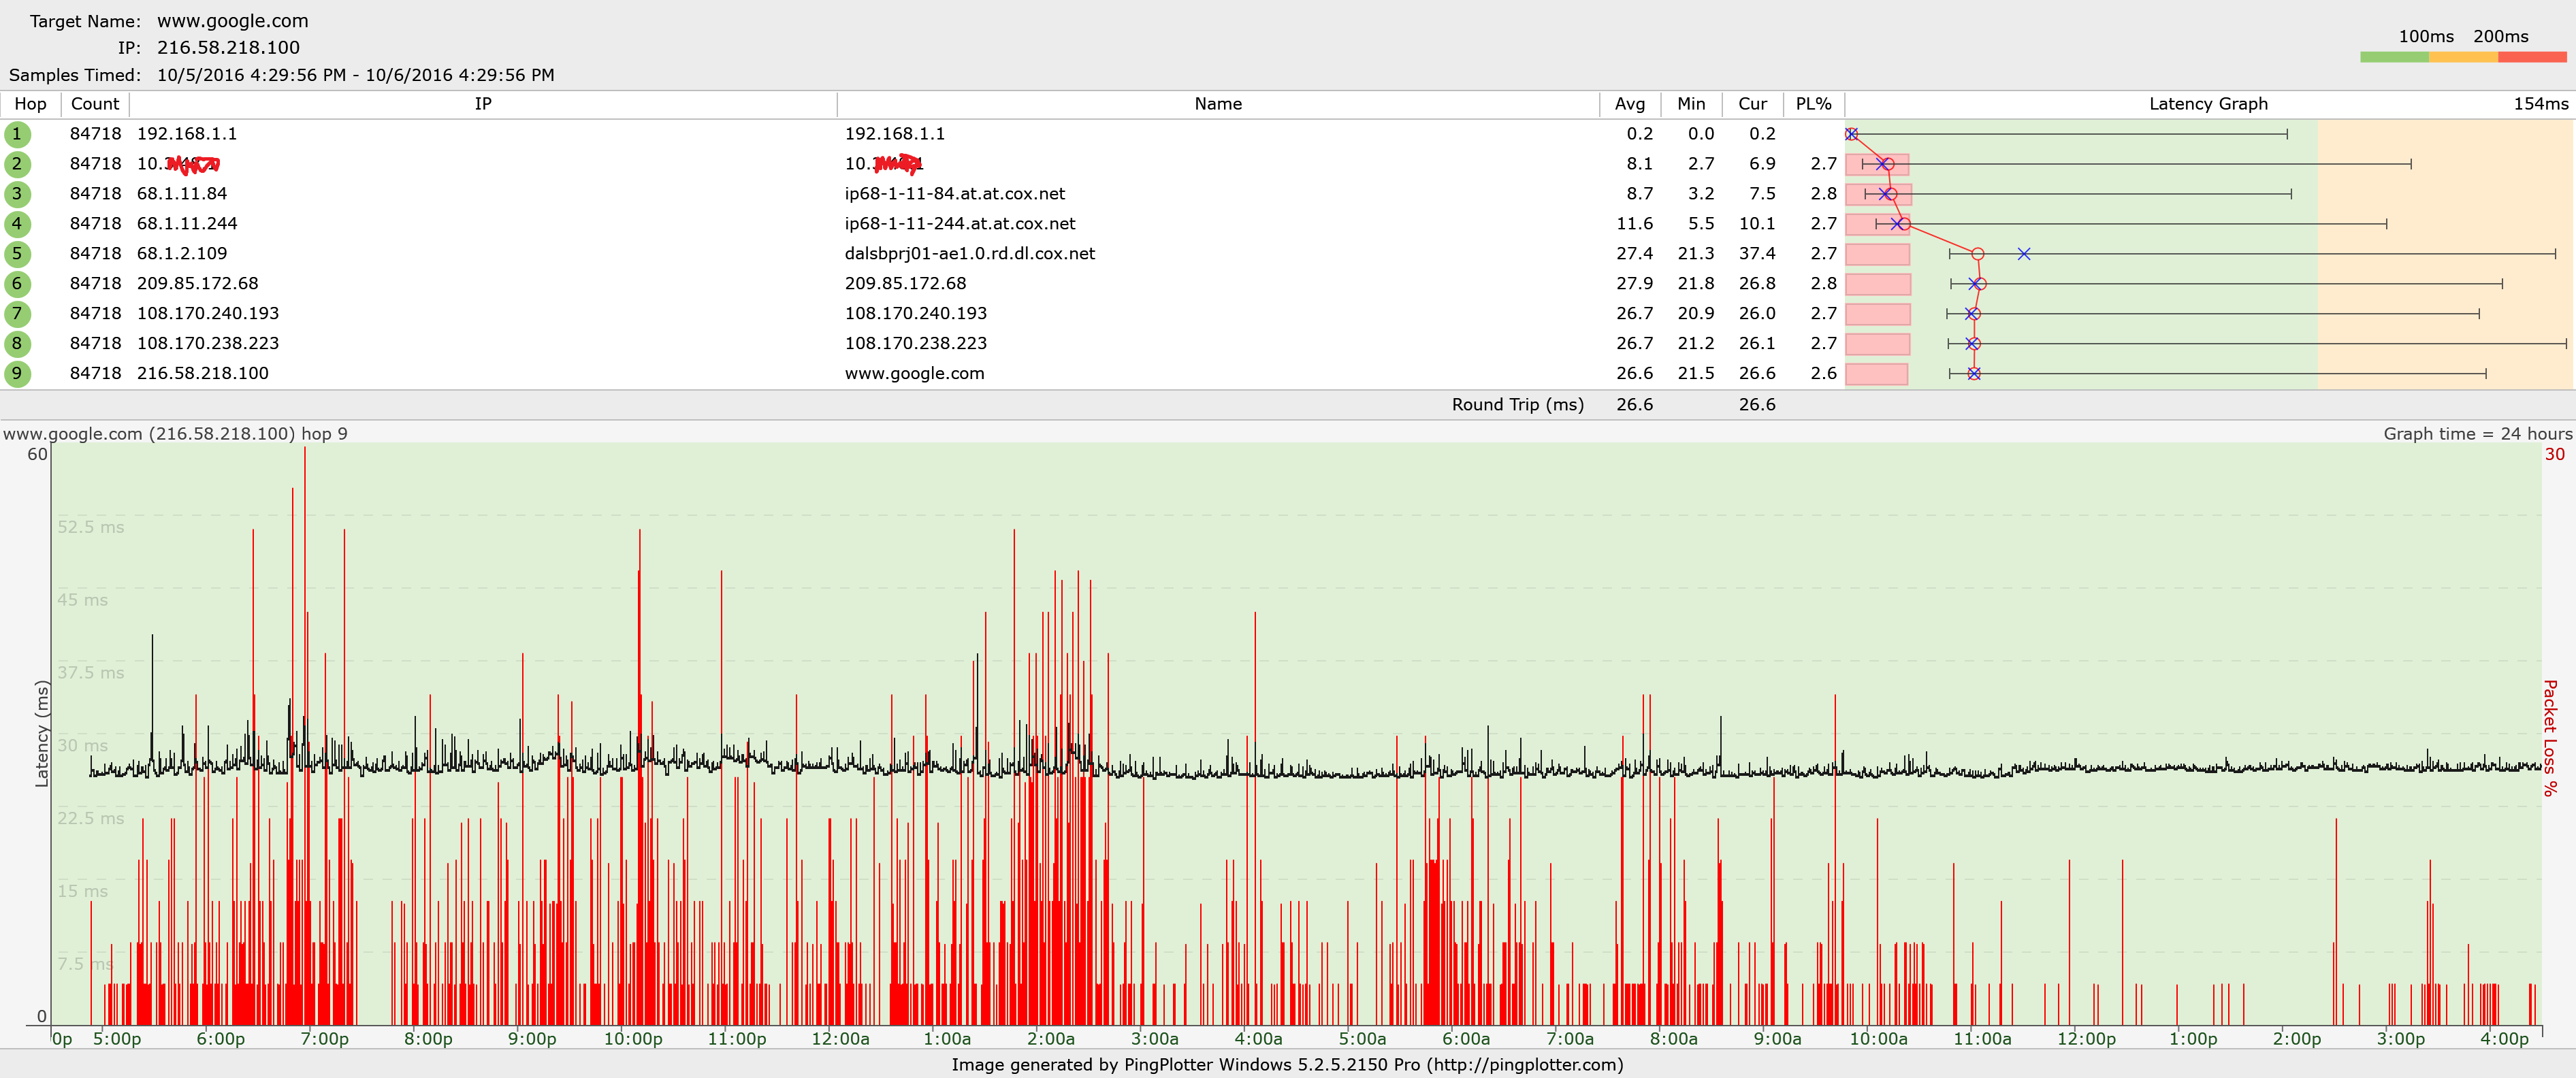Click hop 9 packet loss value 2.6
2576x1078 pixels.
click(x=1823, y=374)
